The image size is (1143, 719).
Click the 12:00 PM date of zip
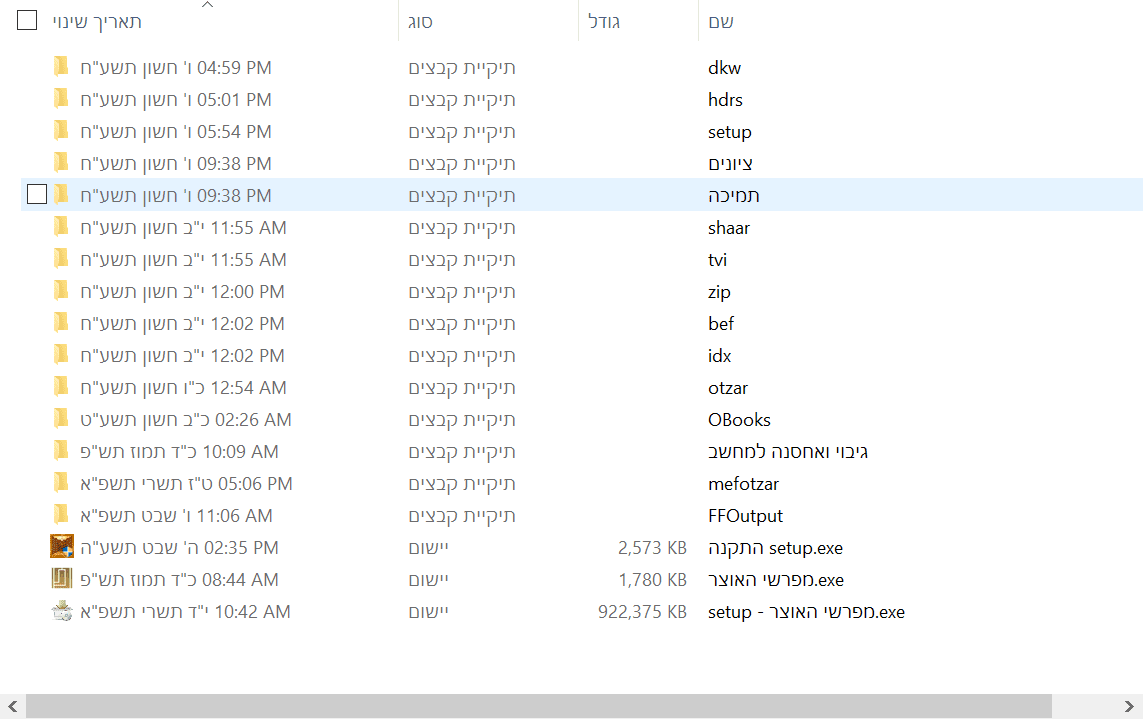coord(182,292)
